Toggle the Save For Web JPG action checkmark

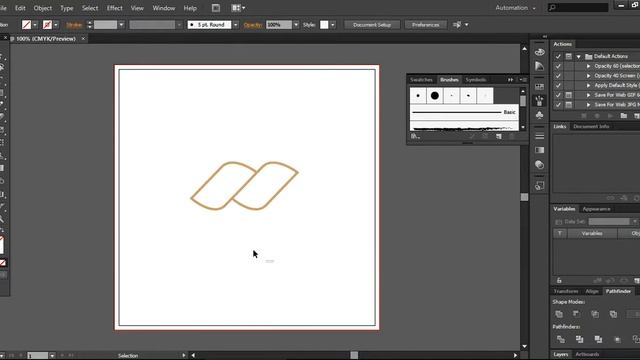pyautogui.click(x=558, y=105)
